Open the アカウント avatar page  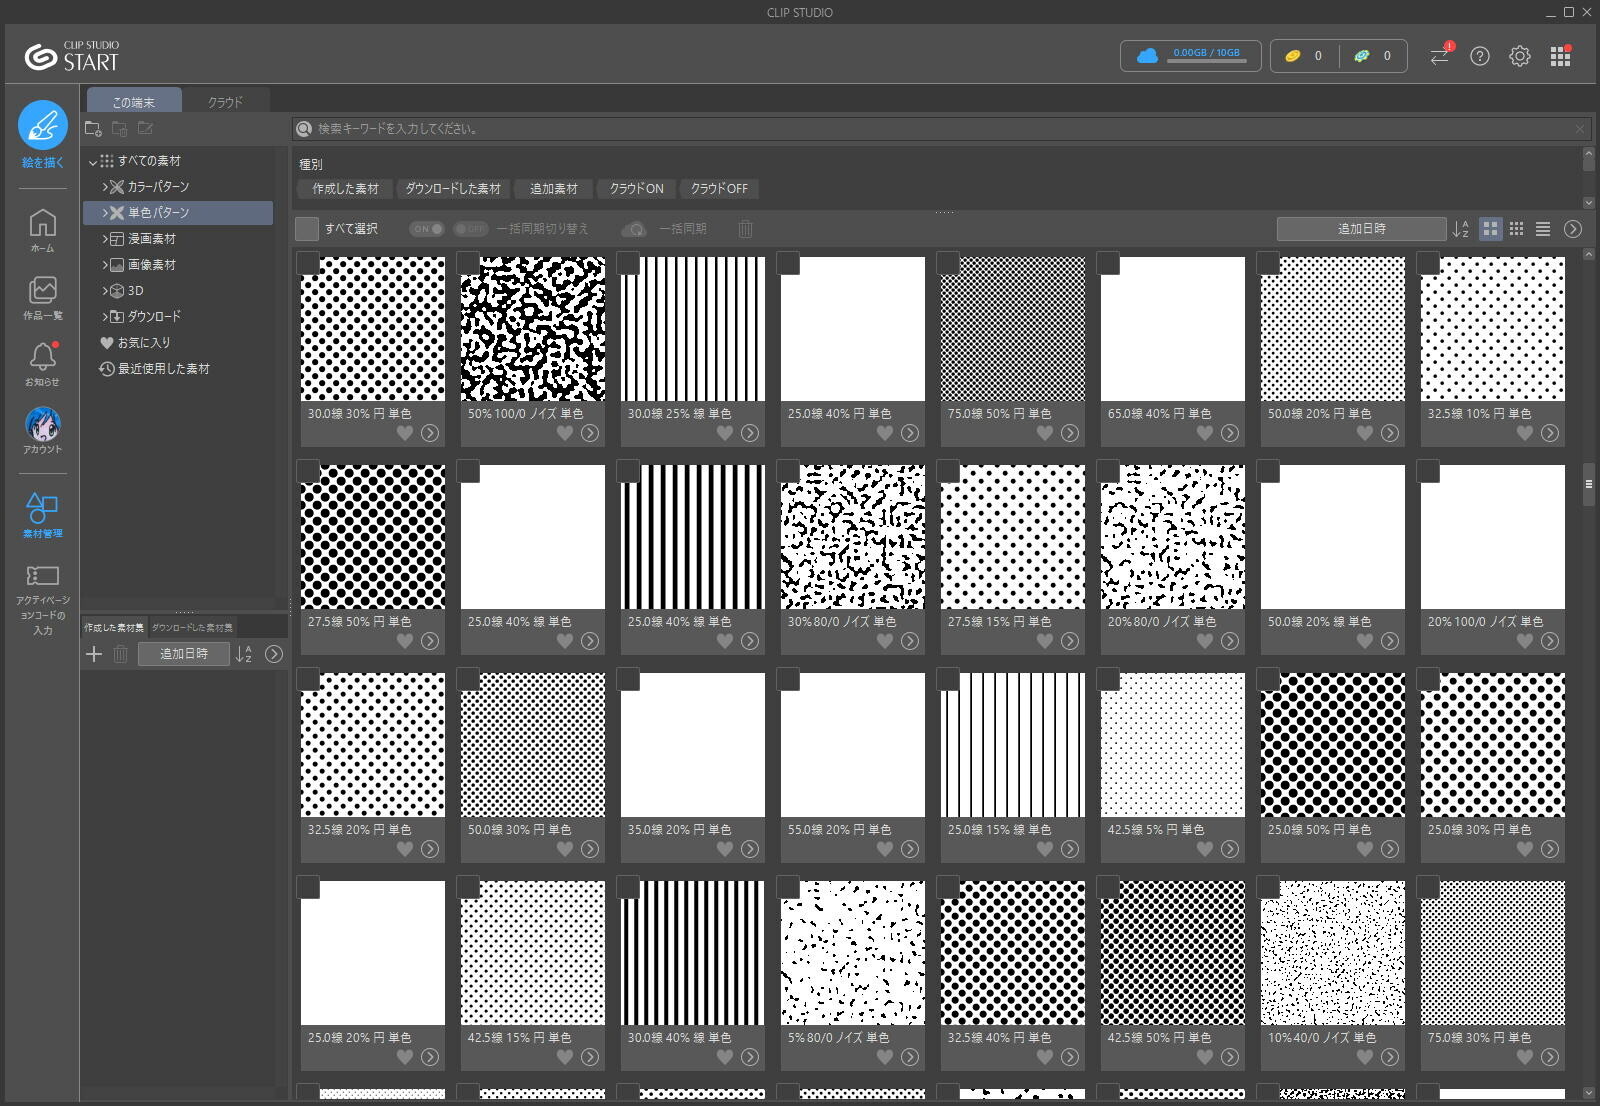pos(42,431)
